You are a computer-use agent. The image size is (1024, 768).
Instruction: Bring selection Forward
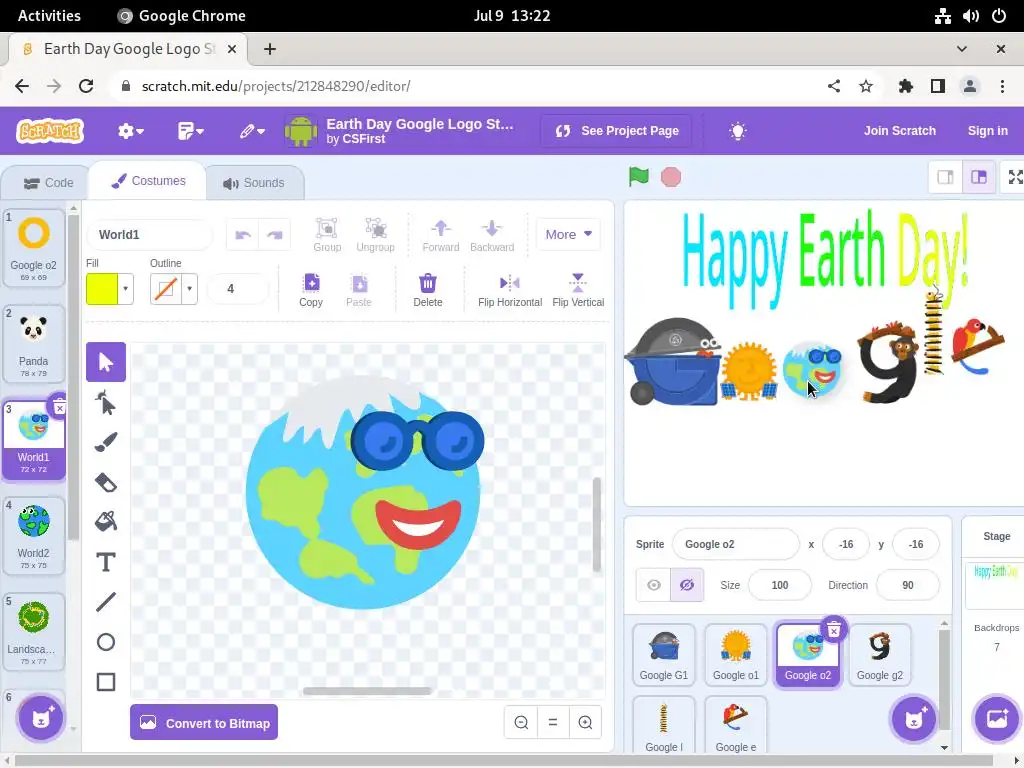tap(441, 235)
